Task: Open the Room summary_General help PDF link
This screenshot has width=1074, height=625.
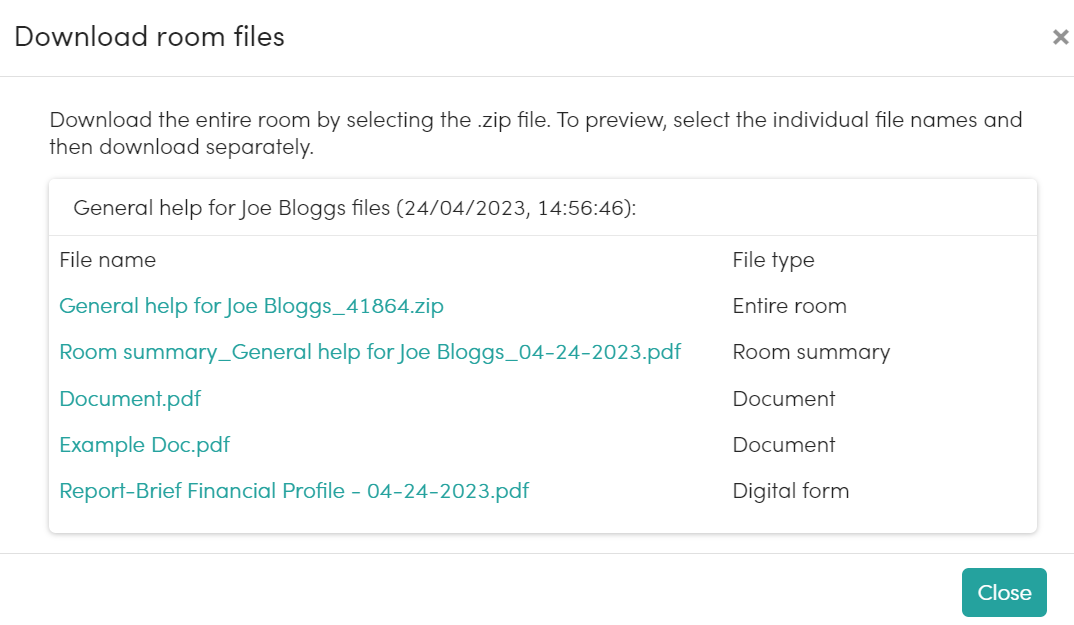Action: (370, 352)
